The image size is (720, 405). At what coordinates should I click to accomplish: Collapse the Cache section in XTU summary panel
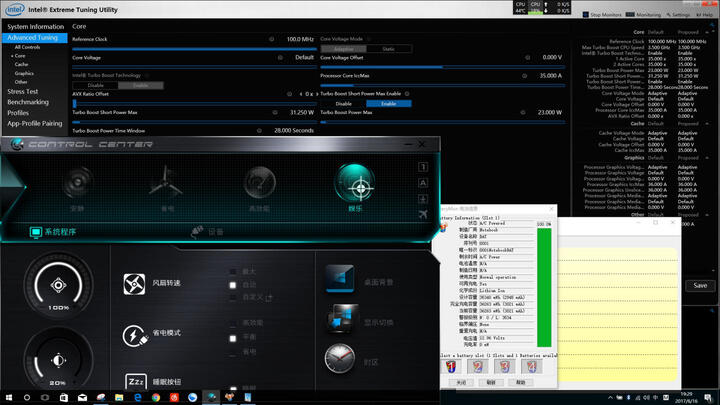click(x=708, y=124)
